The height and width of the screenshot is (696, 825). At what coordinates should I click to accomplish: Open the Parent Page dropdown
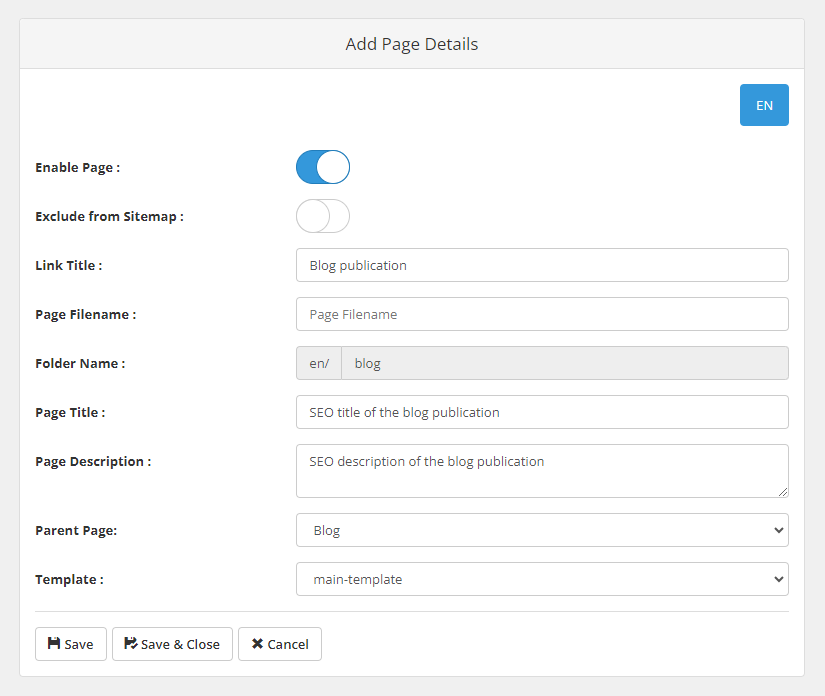click(541, 530)
